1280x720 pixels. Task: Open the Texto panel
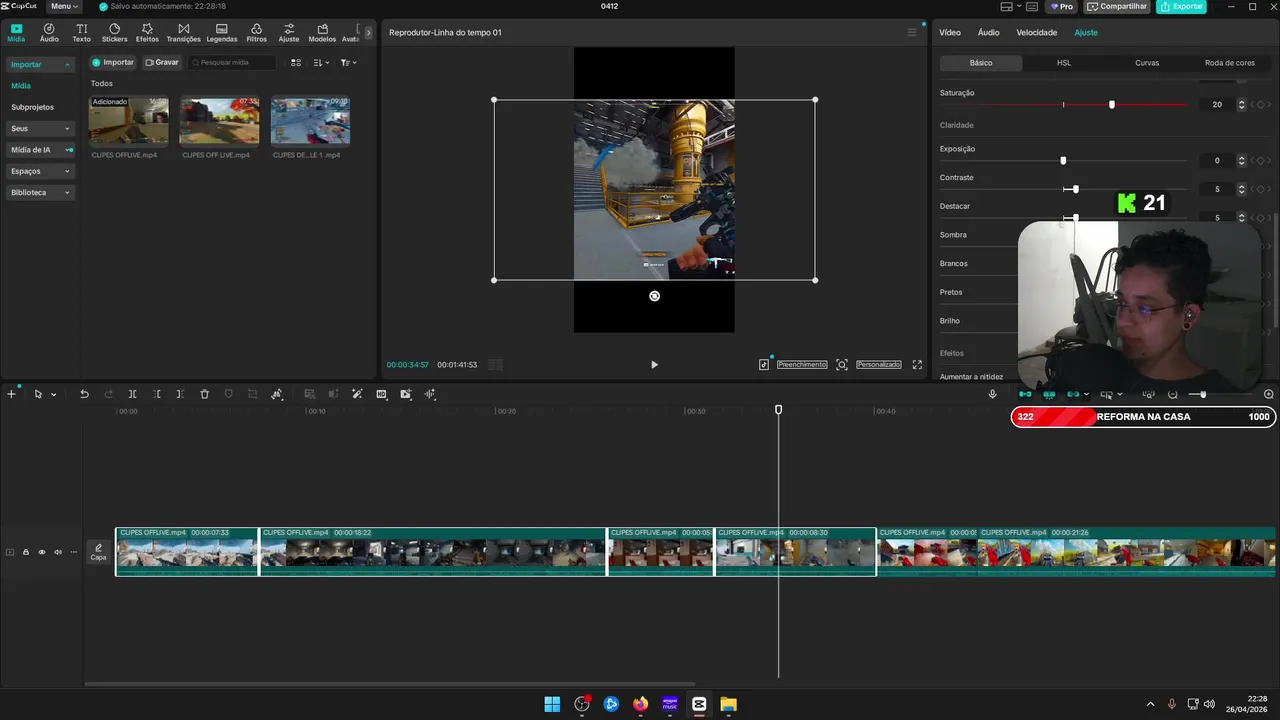(81, 33)
